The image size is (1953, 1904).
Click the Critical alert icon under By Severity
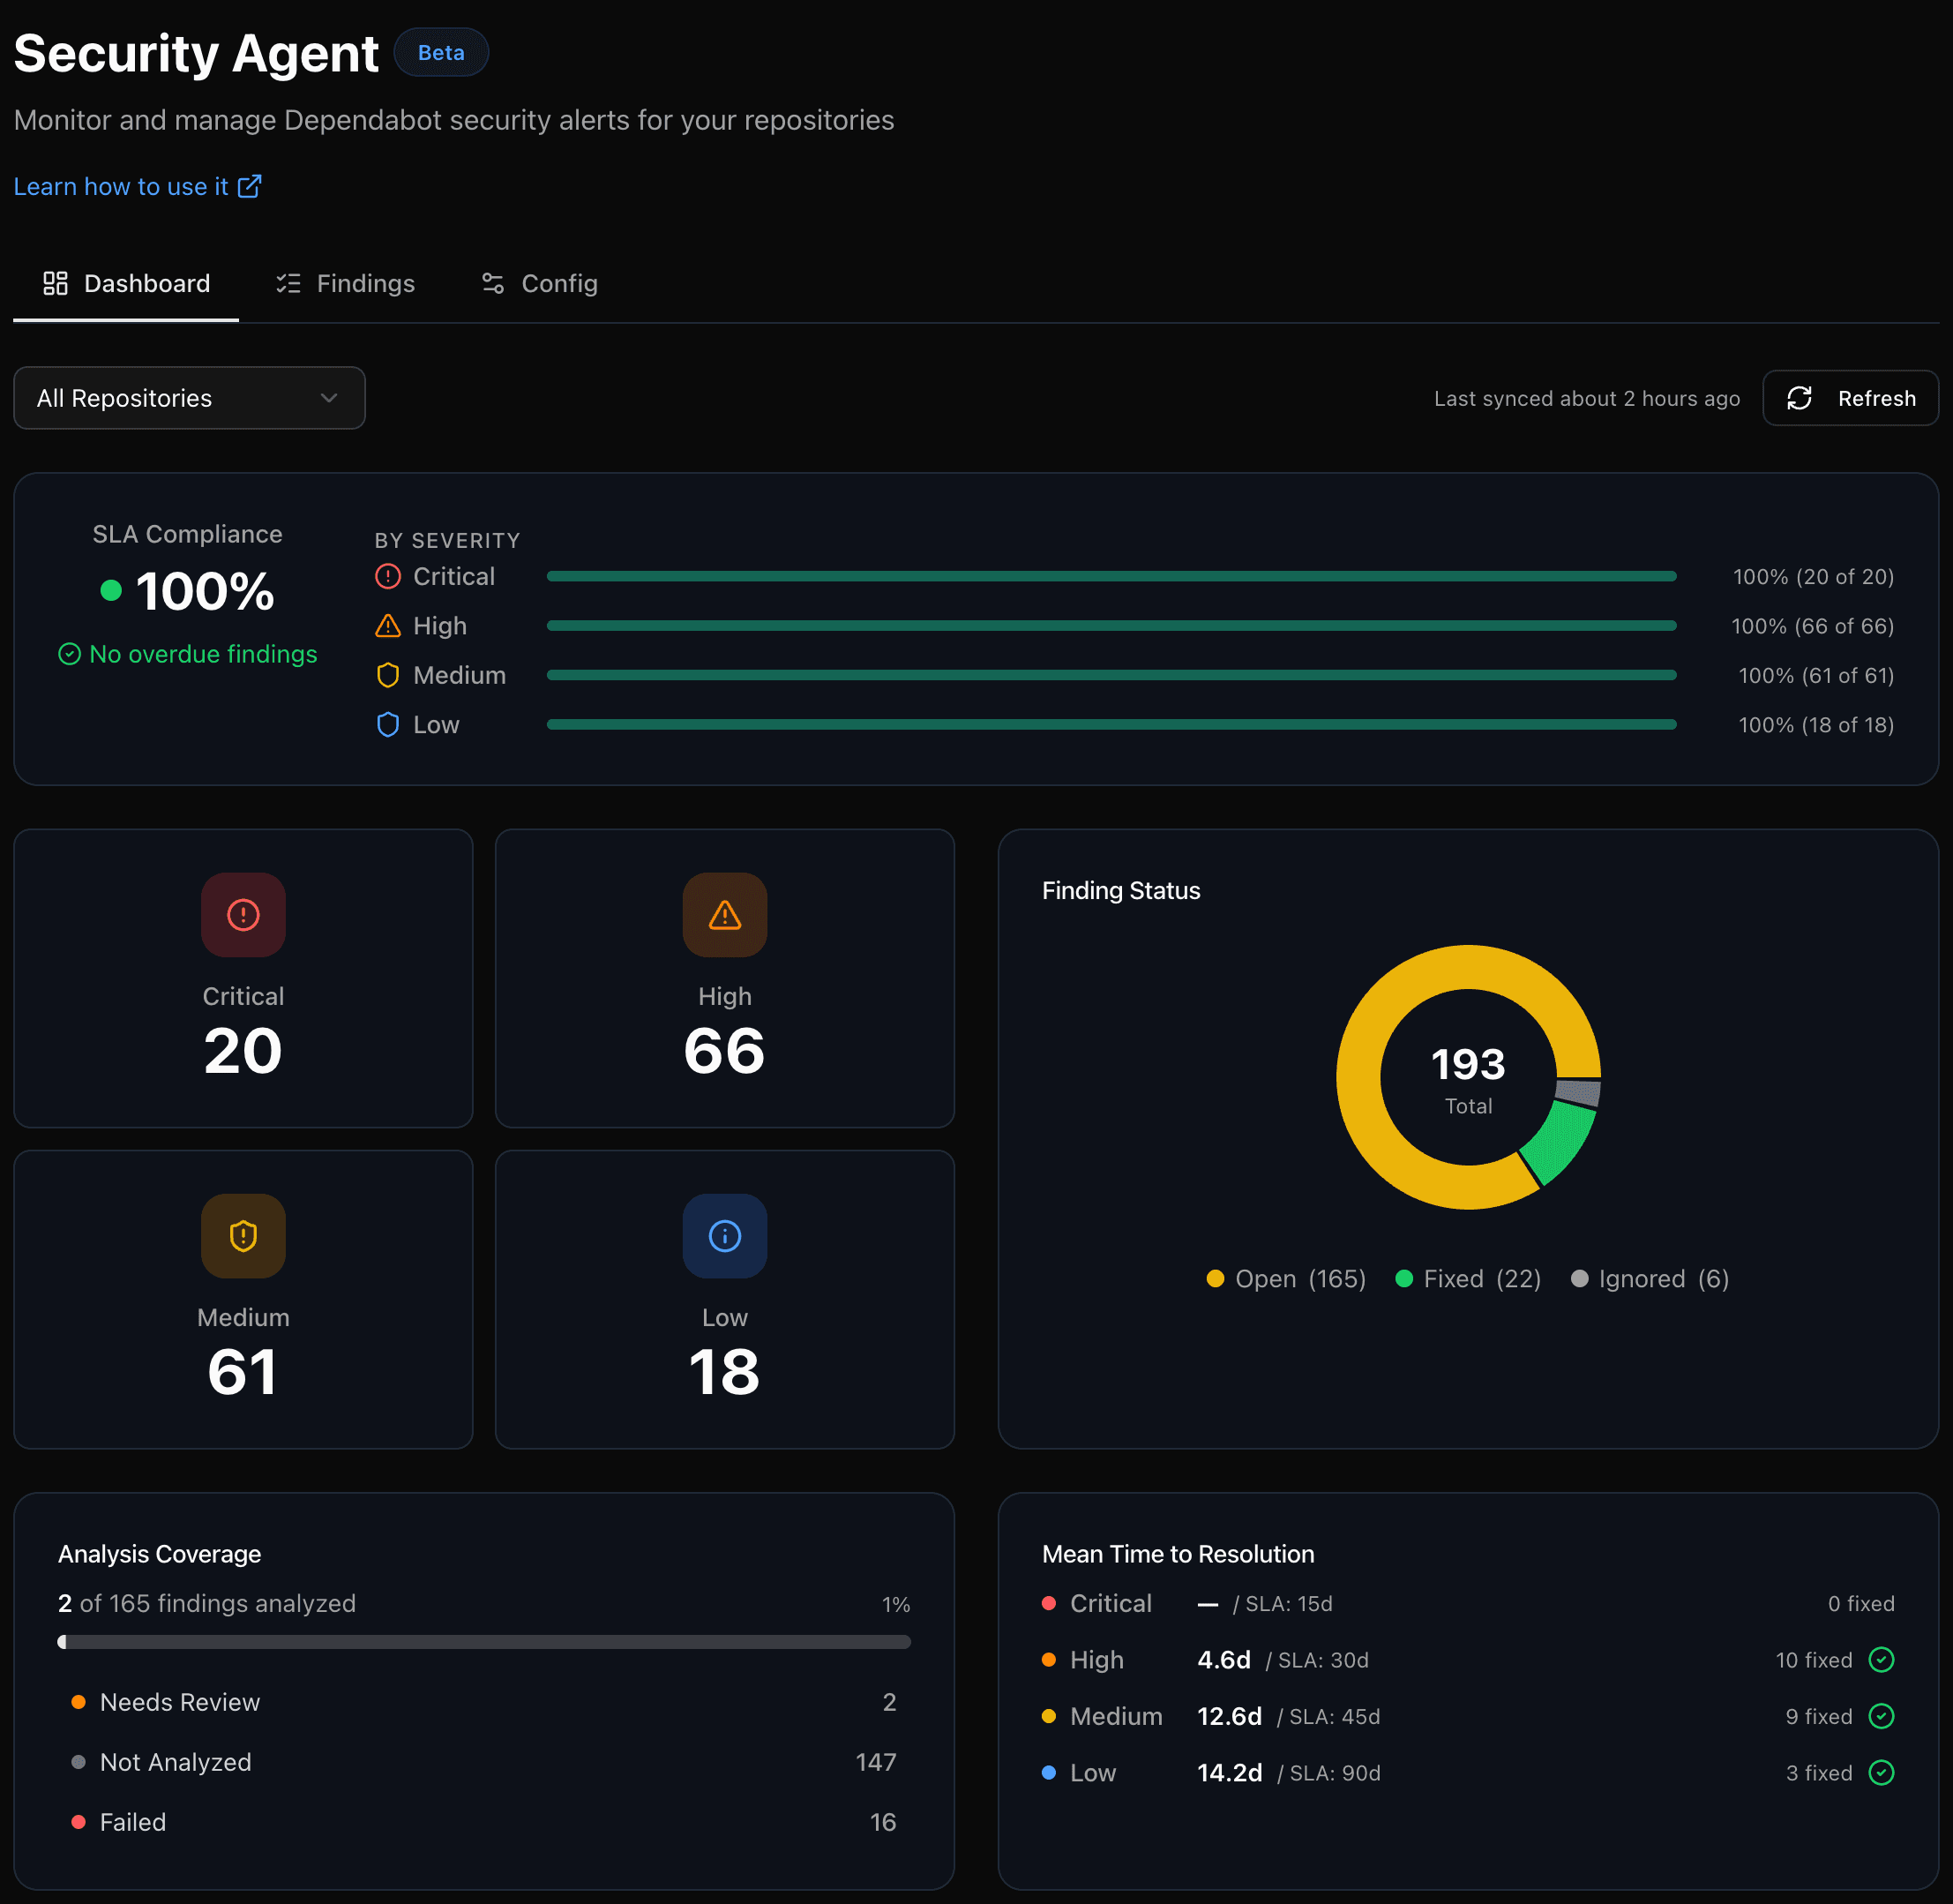(388, 576)
